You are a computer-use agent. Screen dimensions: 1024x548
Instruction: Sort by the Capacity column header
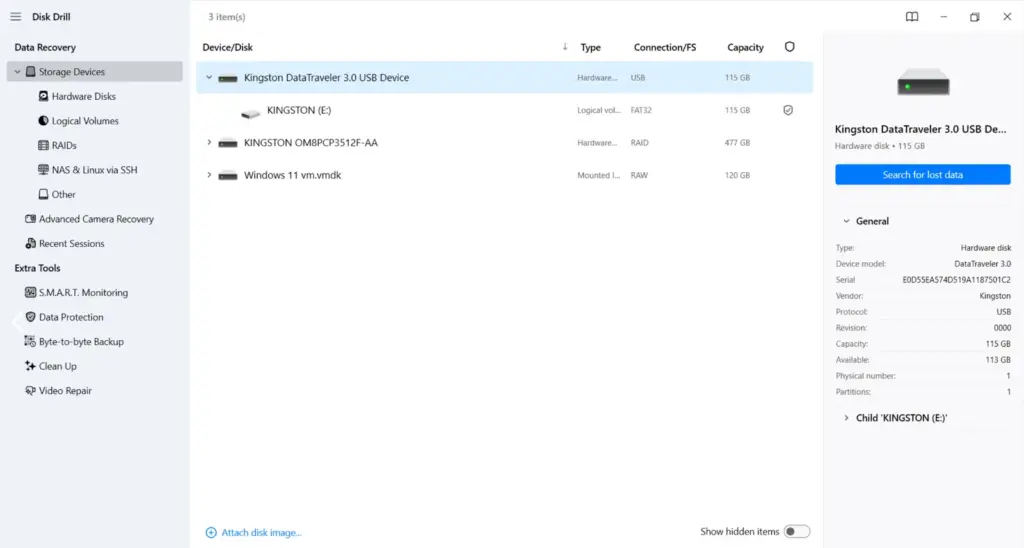pos(745,47)
